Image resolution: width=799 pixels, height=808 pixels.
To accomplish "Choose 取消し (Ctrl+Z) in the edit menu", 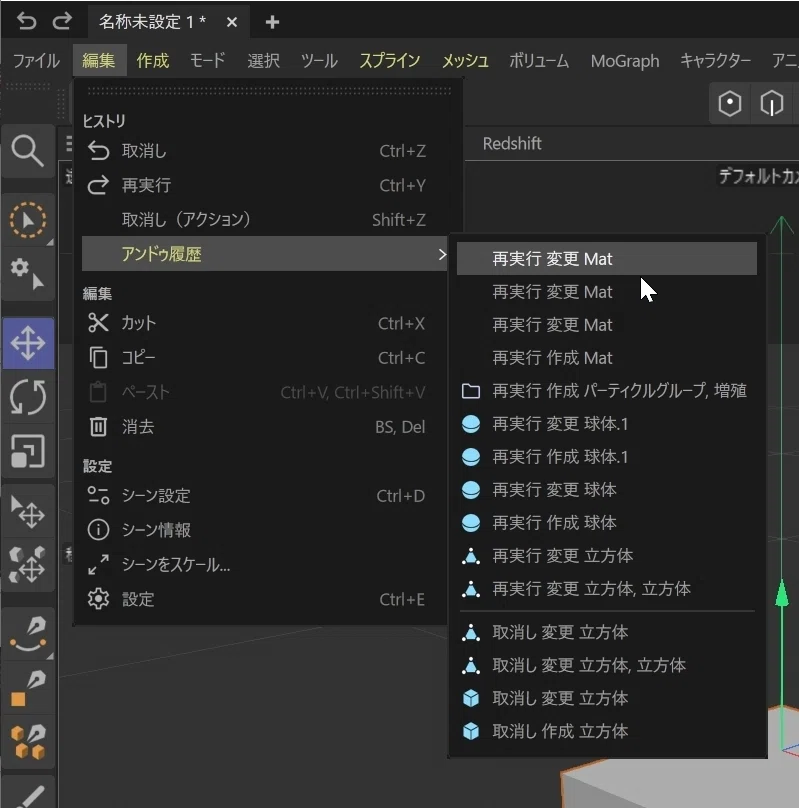I will click(264, 151).
